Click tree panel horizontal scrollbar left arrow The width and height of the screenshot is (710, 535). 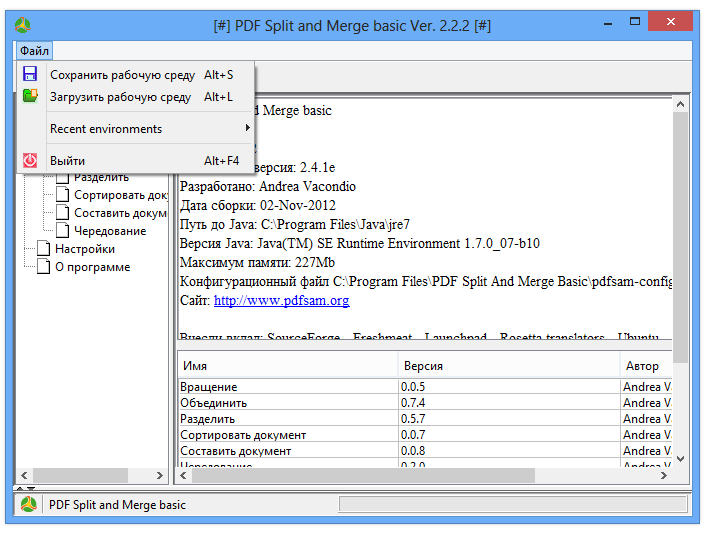pos(24,475)
